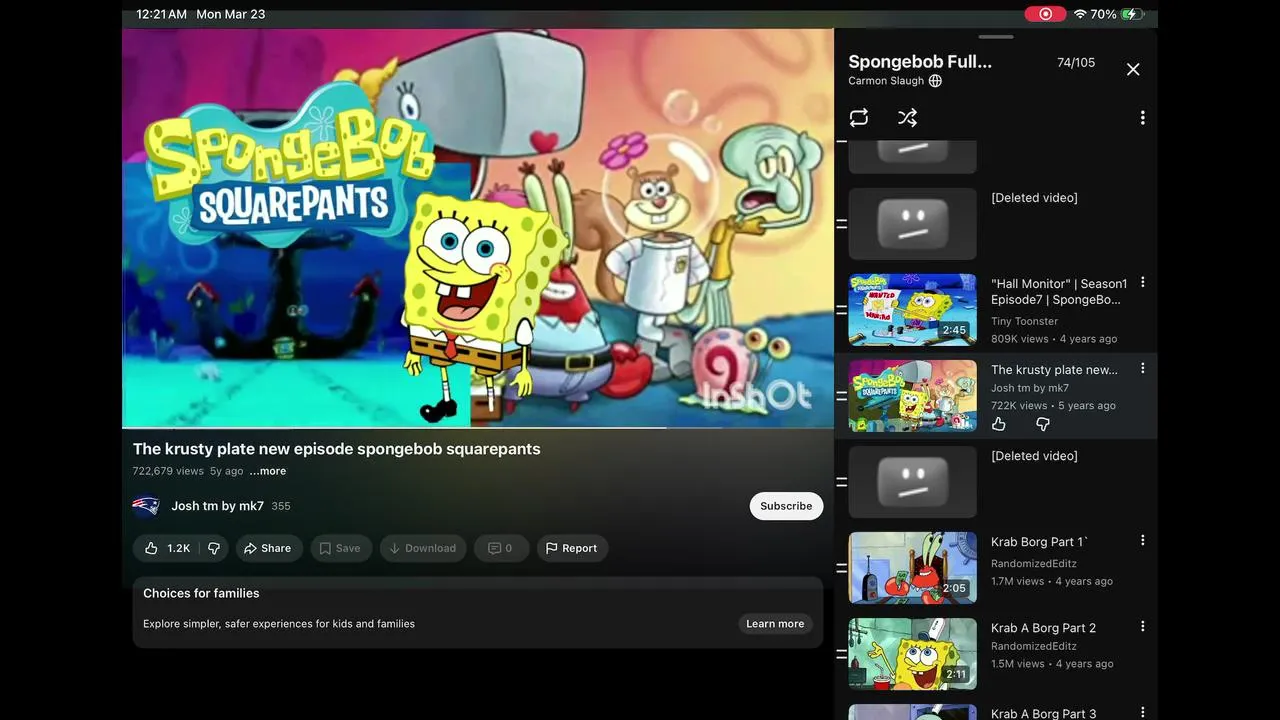Click Carmon Slaugh playlist owner
The width and height of the screenshot is (1280, 720).
pyautogui.click(x=886, y=81)
